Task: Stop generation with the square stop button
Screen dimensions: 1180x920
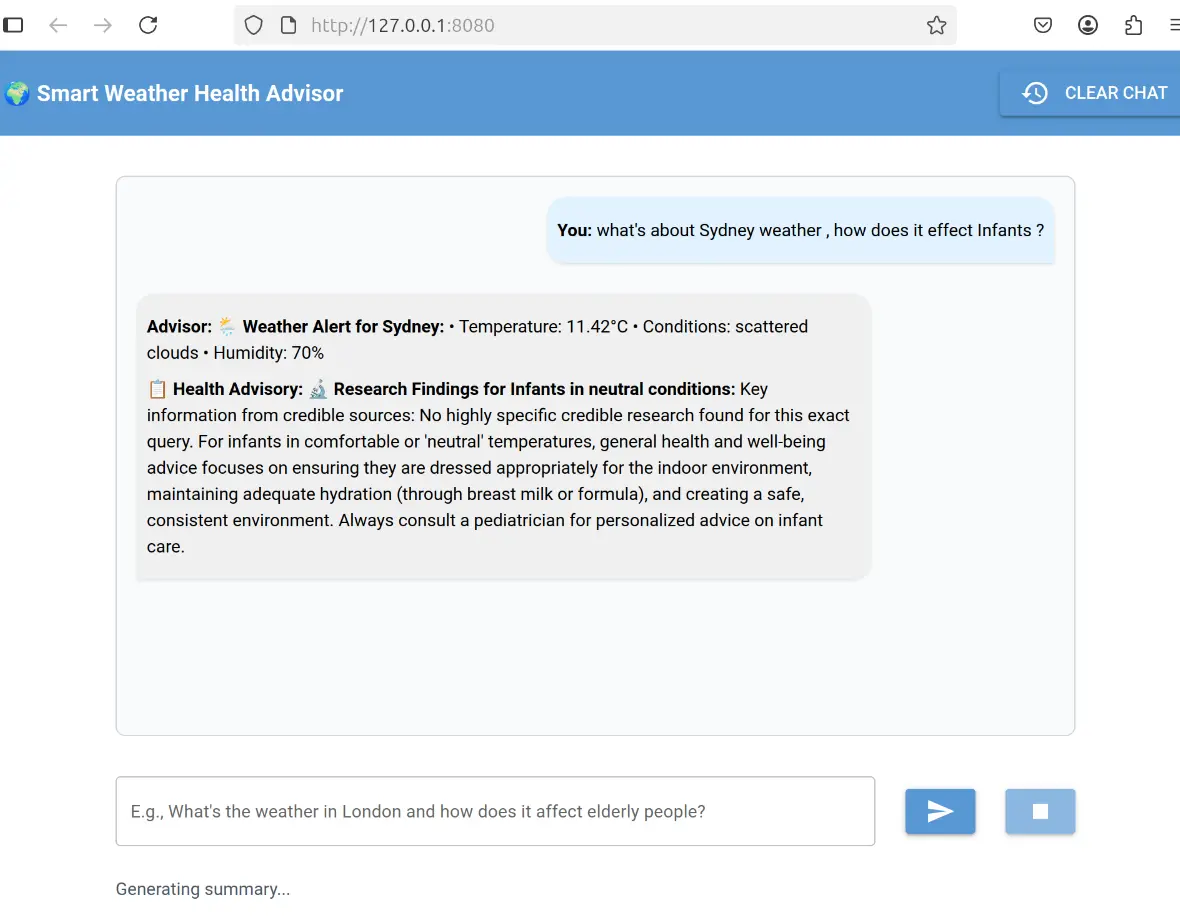Action: pyautogui.click(x=1040, y=811)
